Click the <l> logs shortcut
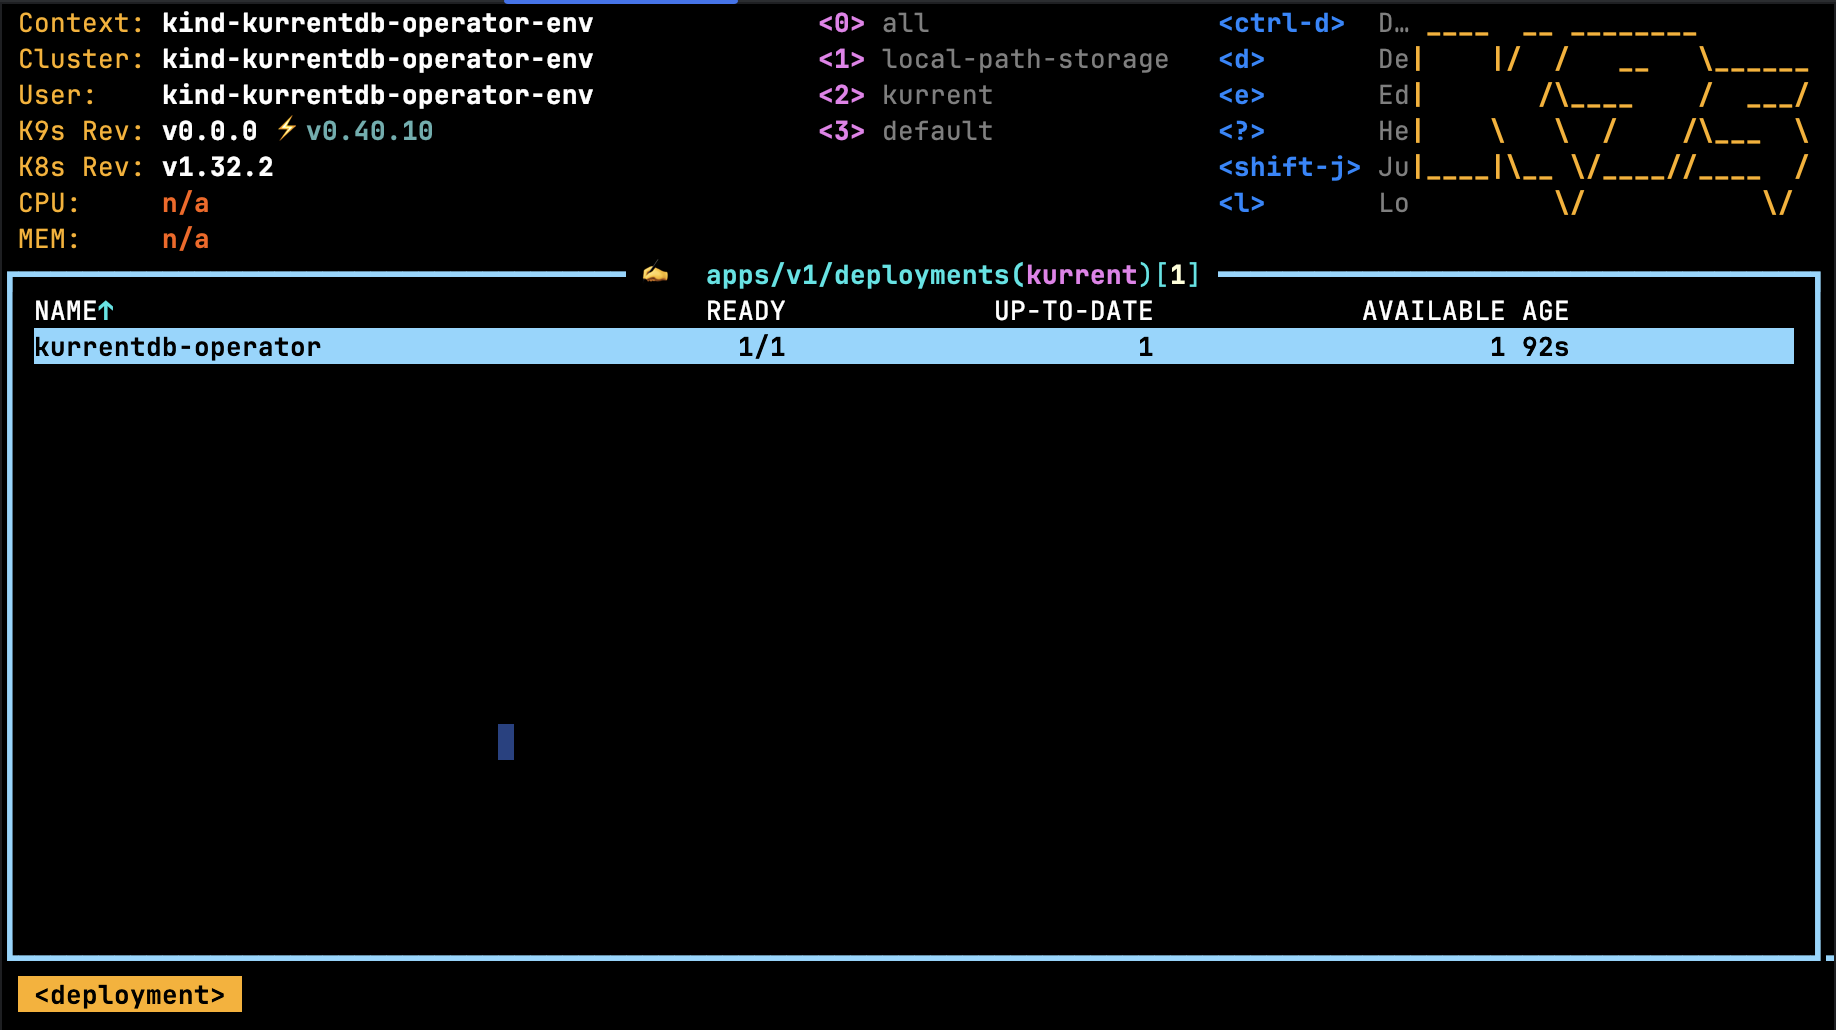 [x=1241, y=203]
